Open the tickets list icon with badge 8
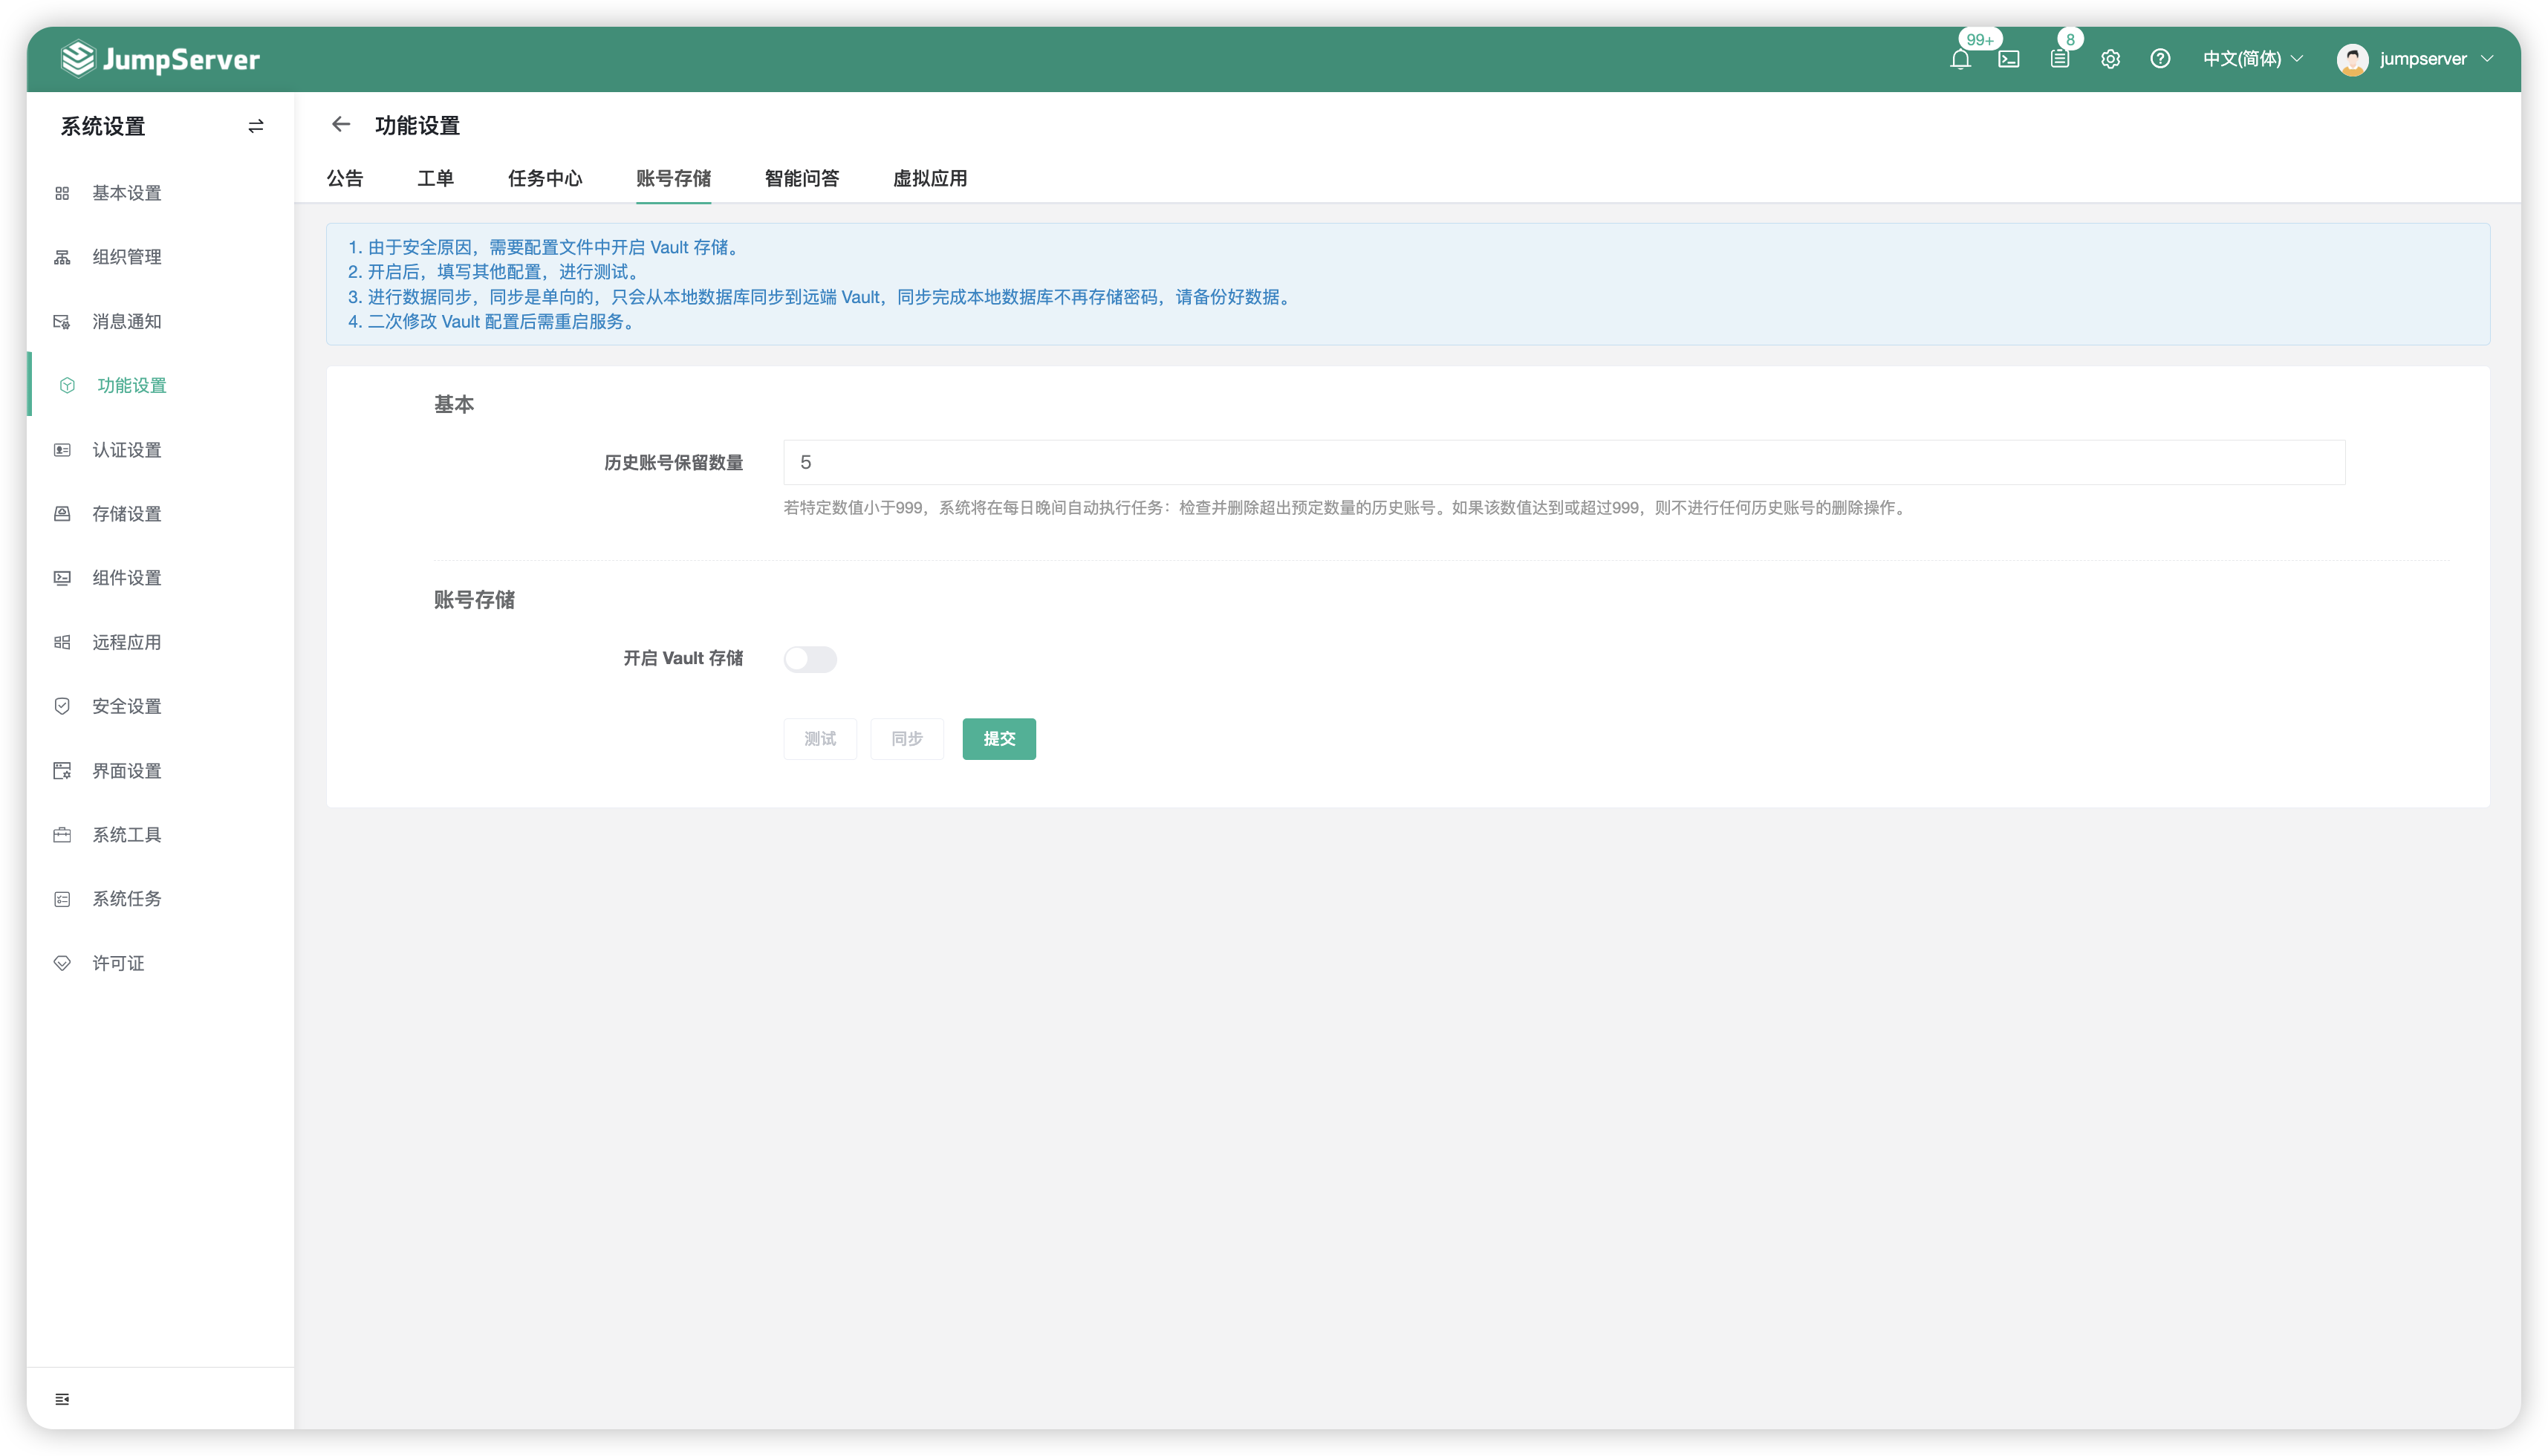The image size is (2548, 1456). (x=2060, y=59)
